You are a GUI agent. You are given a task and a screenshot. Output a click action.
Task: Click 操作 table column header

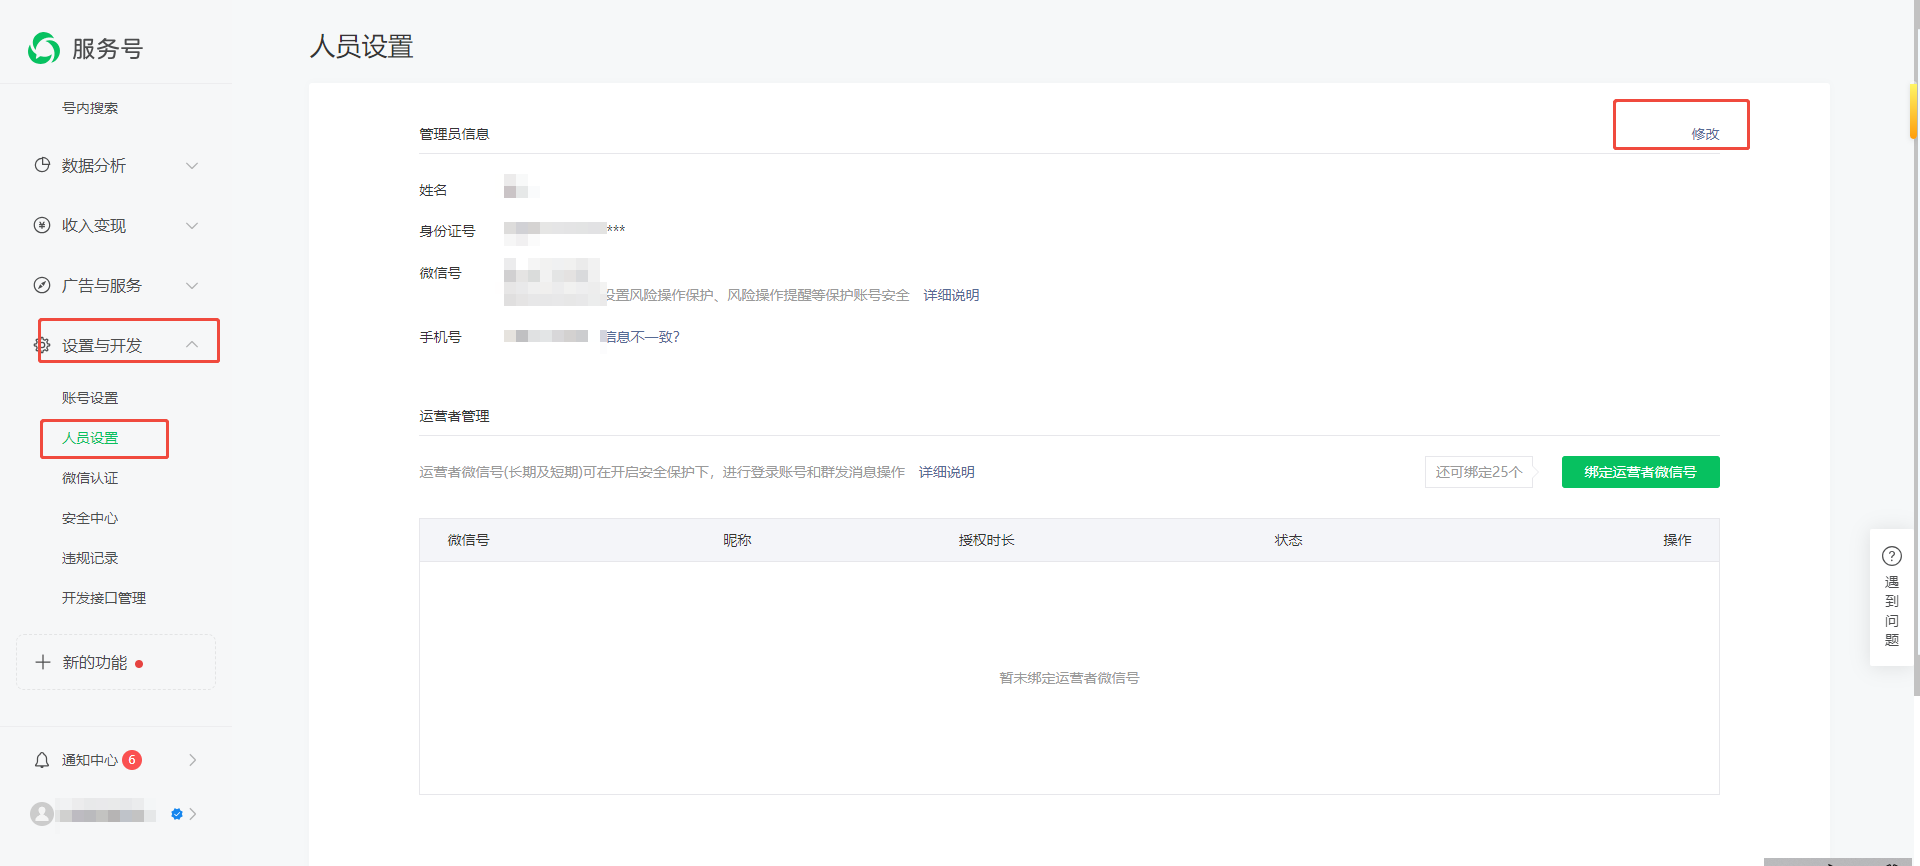(x=1677, y=540)
